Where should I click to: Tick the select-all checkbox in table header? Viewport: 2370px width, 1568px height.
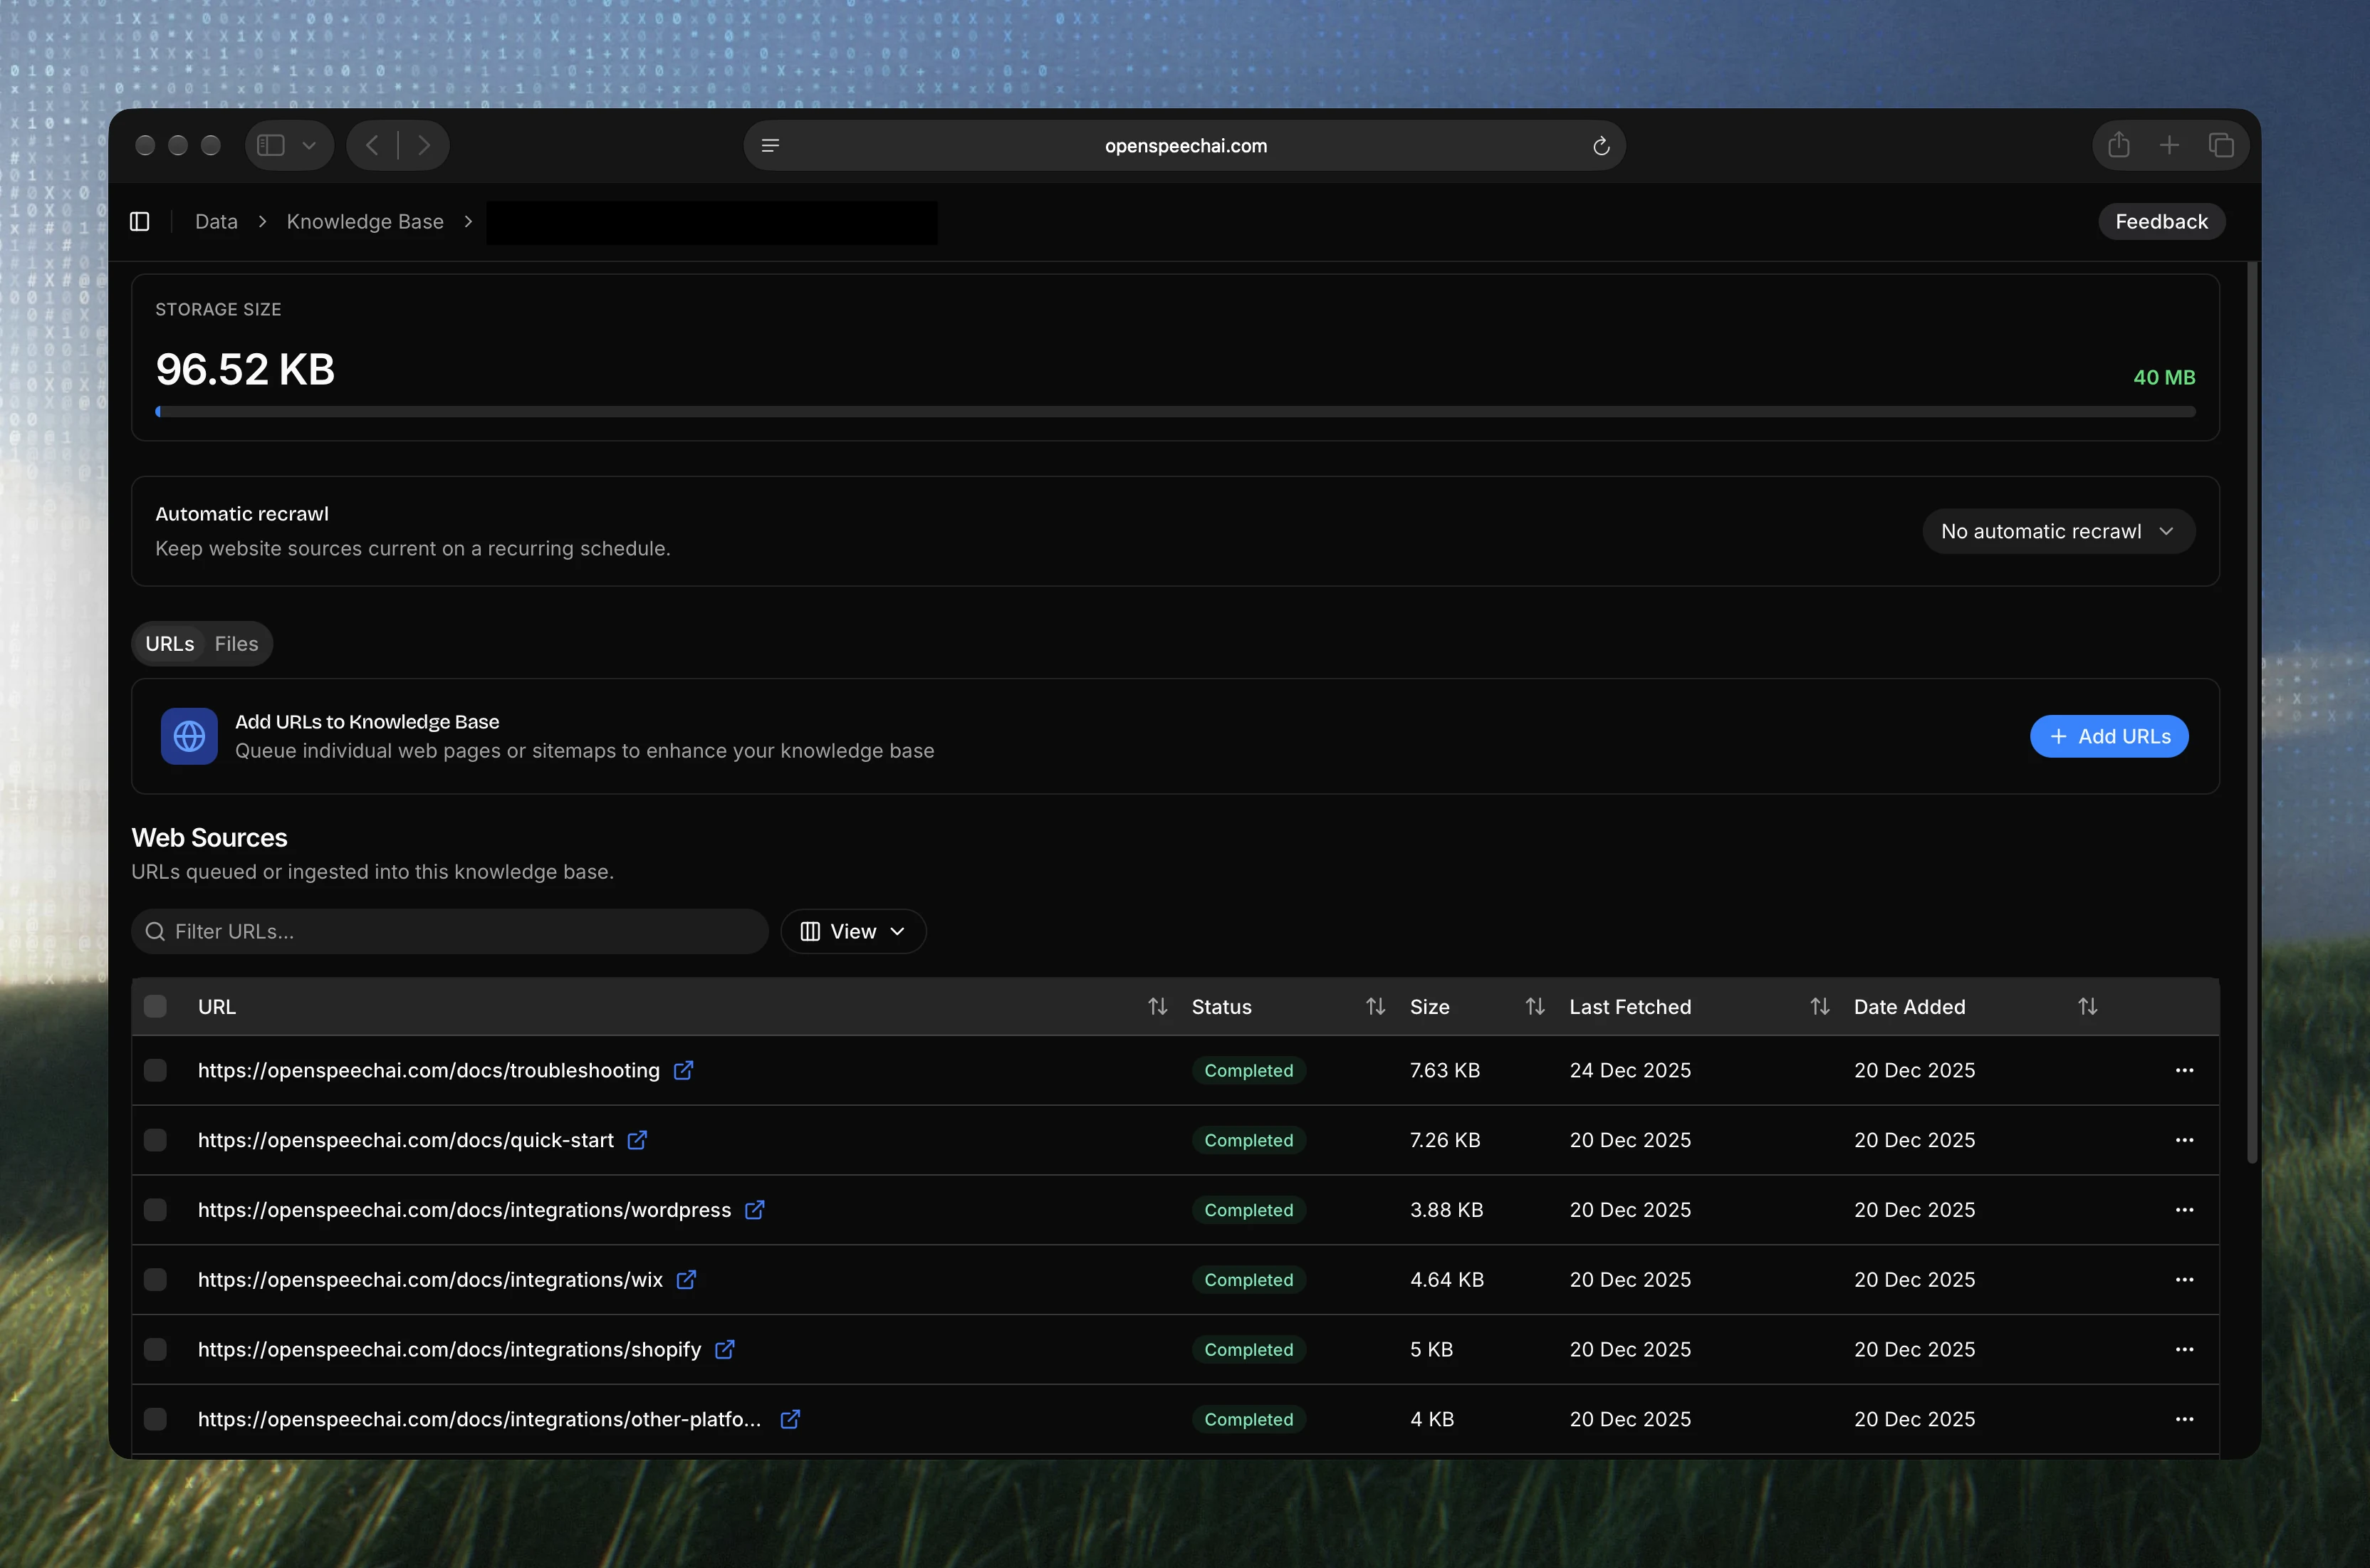[x=155, y=1006]
